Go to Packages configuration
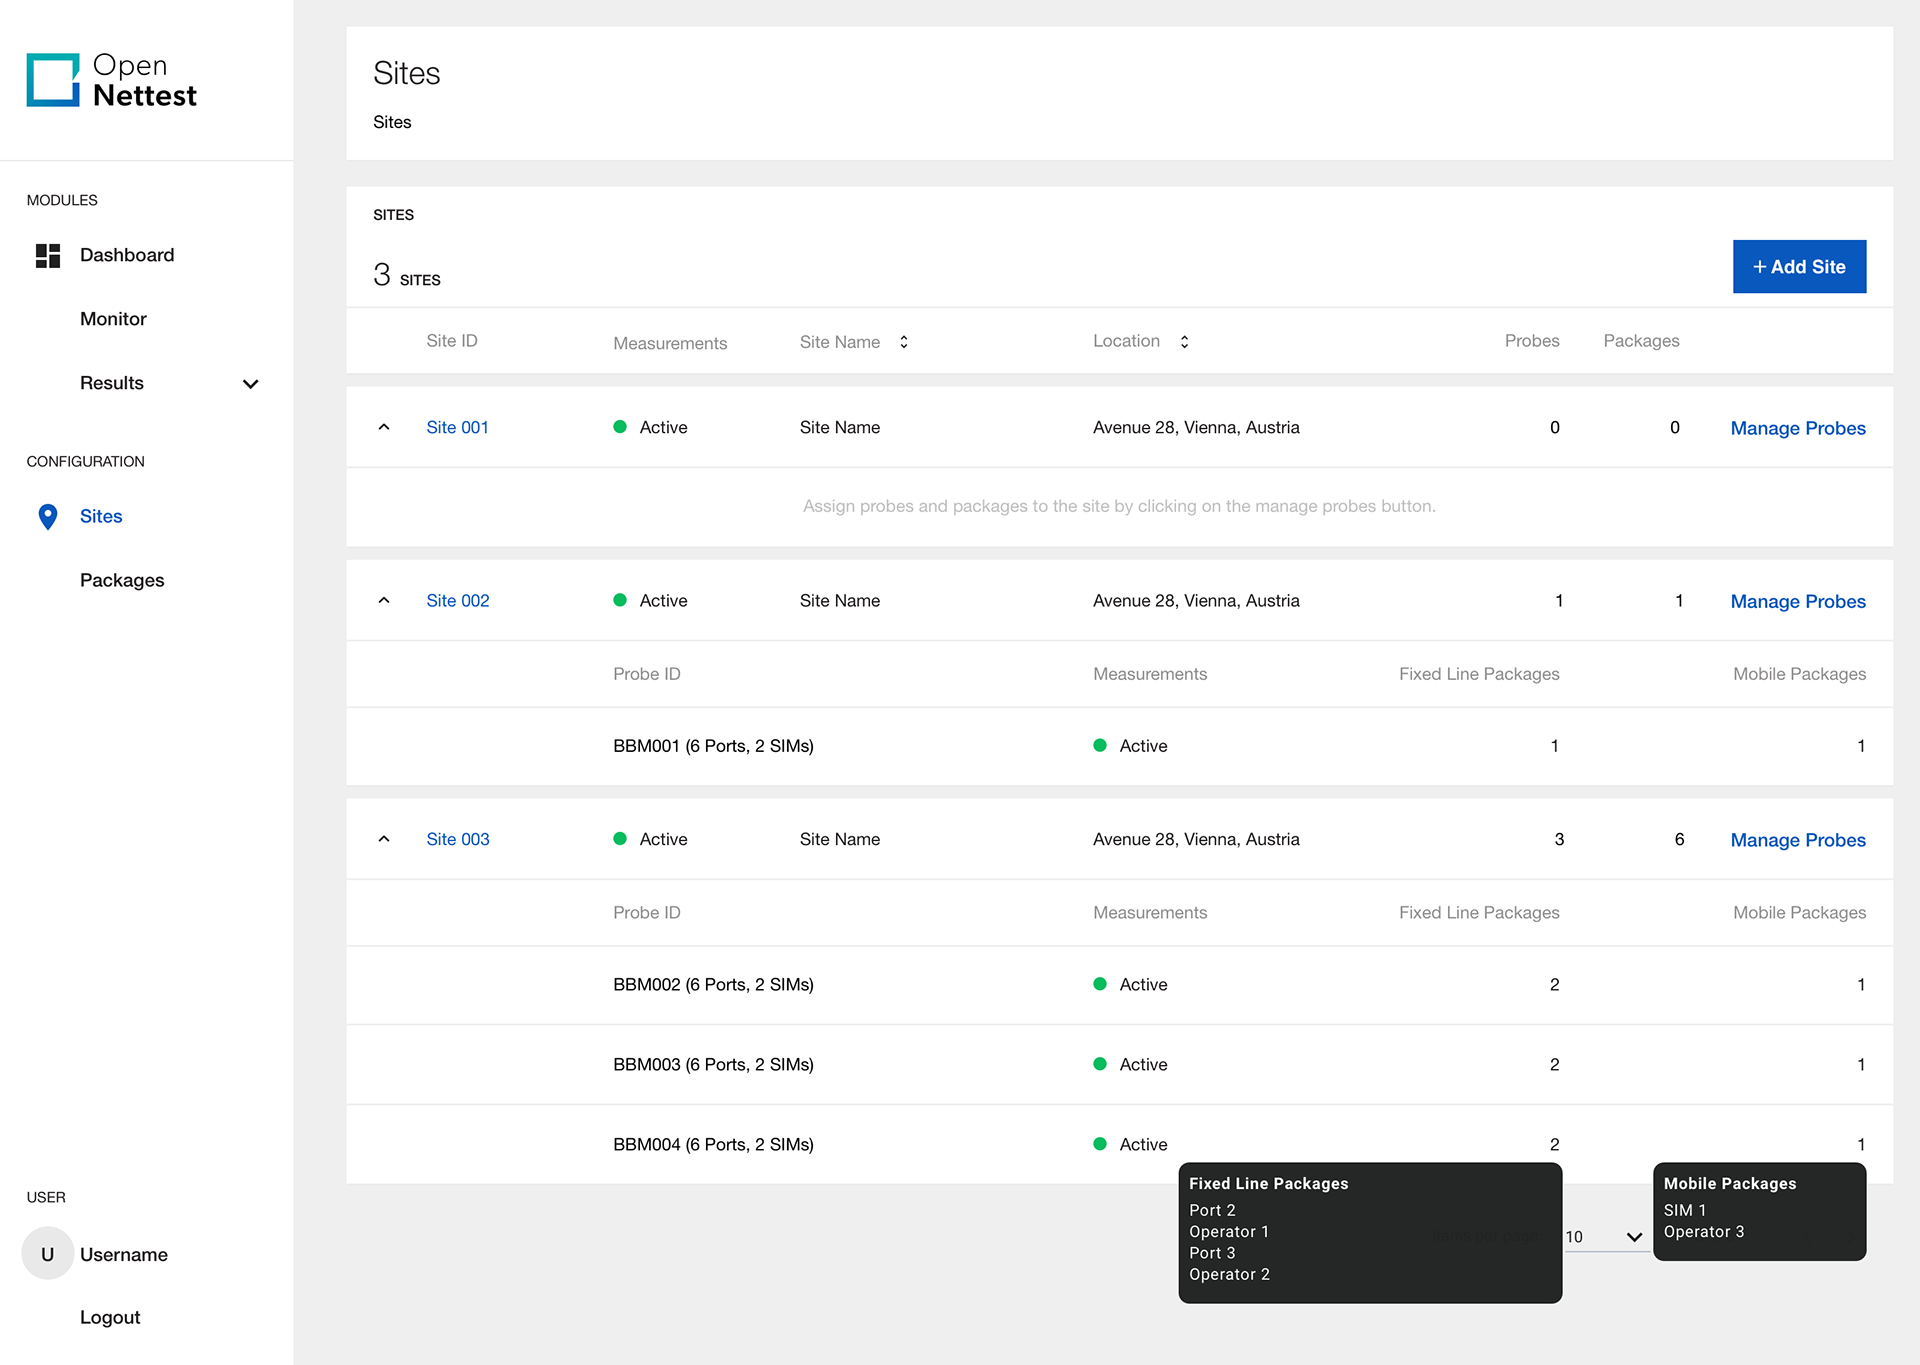The width and height of the screenshot is (1920, 1365). tap(122, 580)
